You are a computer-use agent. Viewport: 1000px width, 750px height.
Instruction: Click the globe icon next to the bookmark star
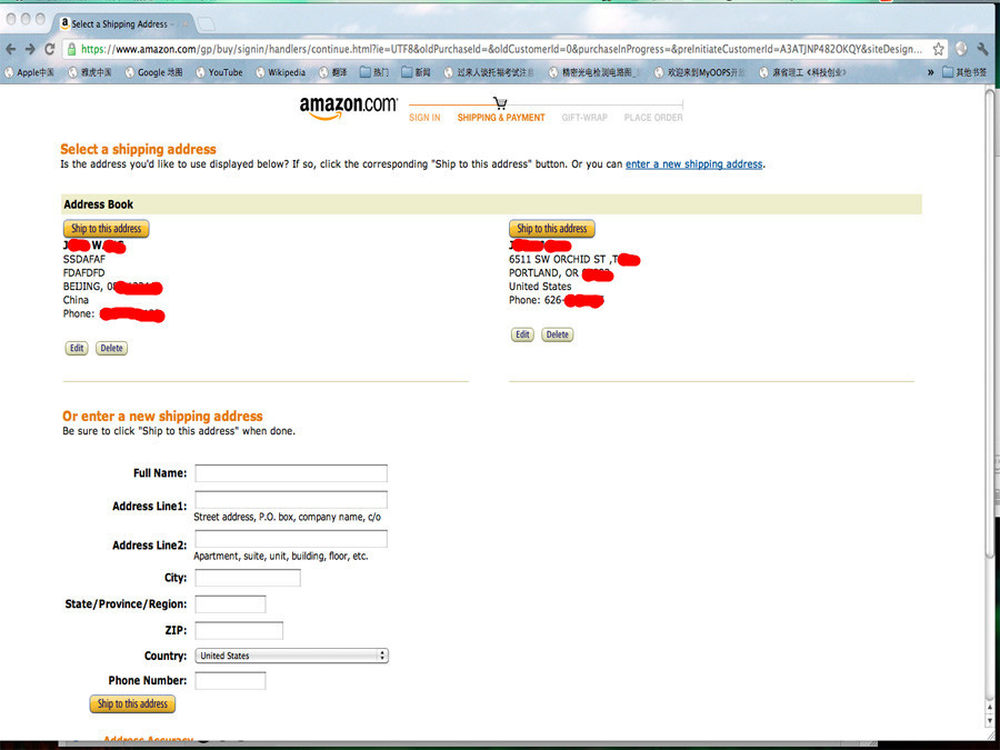pos(961,49)
